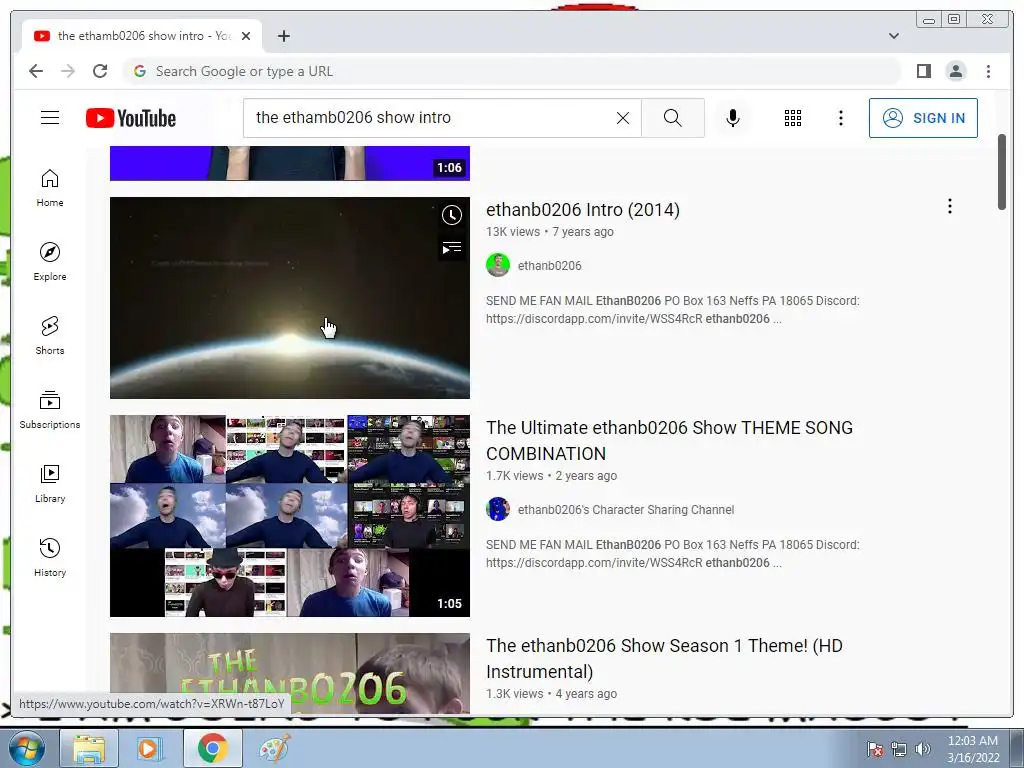This screenshot has width=1024, height=768.
Task: Click the magnifier search button
Action: click(673, 118)
